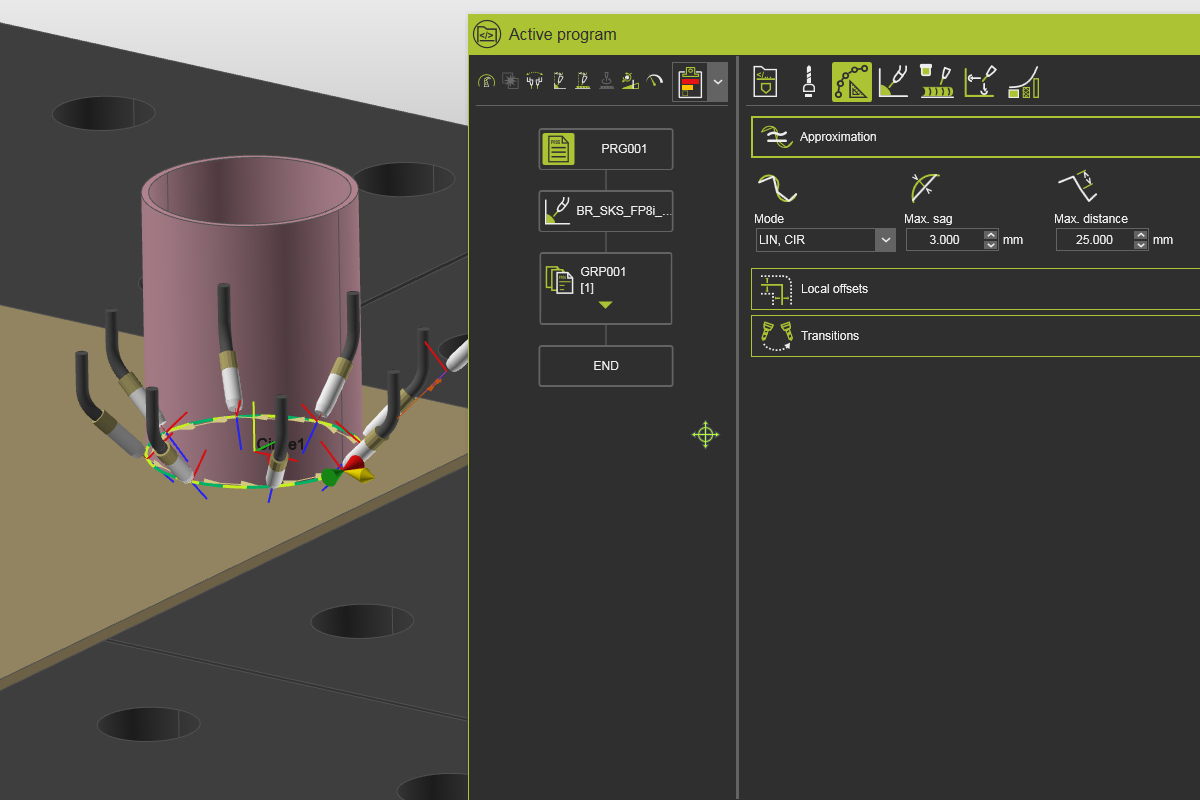Toggle the process simulation icon near the gauge
This screenshot has height=800, width=1200.
(x=630, y=80)
